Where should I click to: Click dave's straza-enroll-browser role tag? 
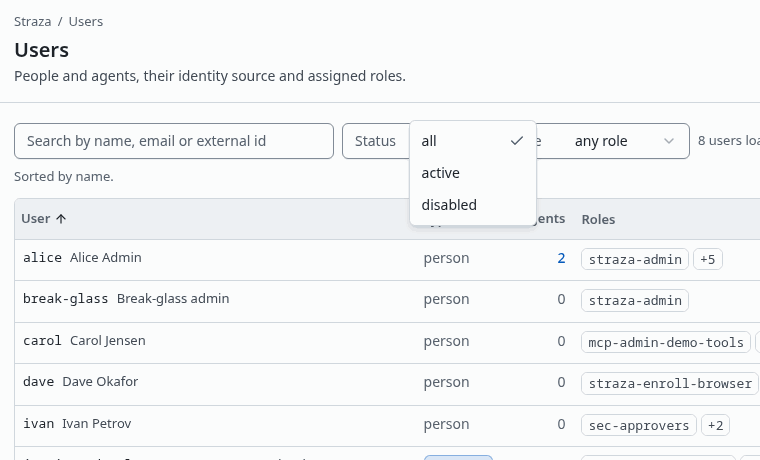coord(670,383)
